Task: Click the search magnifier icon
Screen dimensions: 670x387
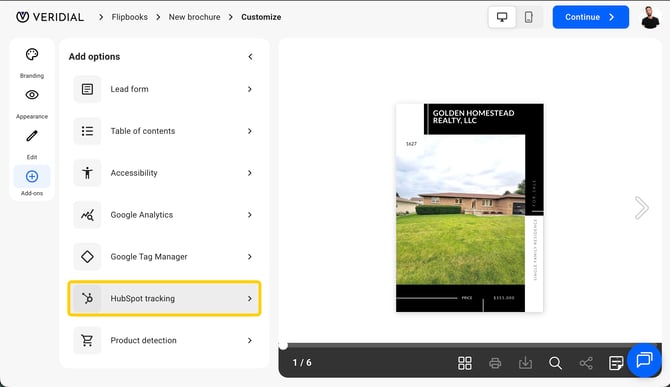Action: [x=555, y=363]
